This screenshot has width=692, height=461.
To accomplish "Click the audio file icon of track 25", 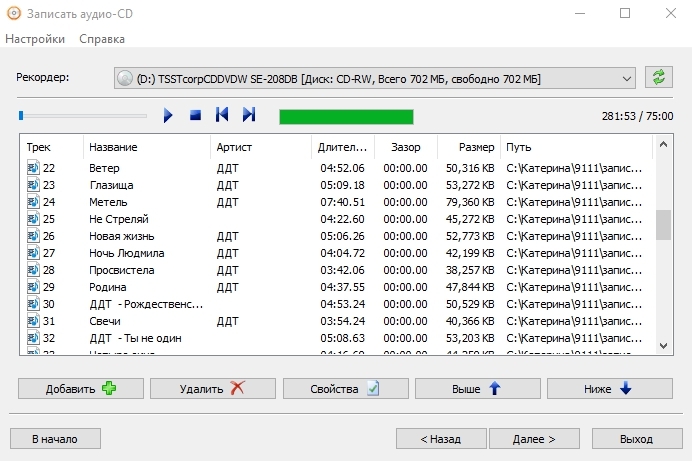I will coord(33,219).
